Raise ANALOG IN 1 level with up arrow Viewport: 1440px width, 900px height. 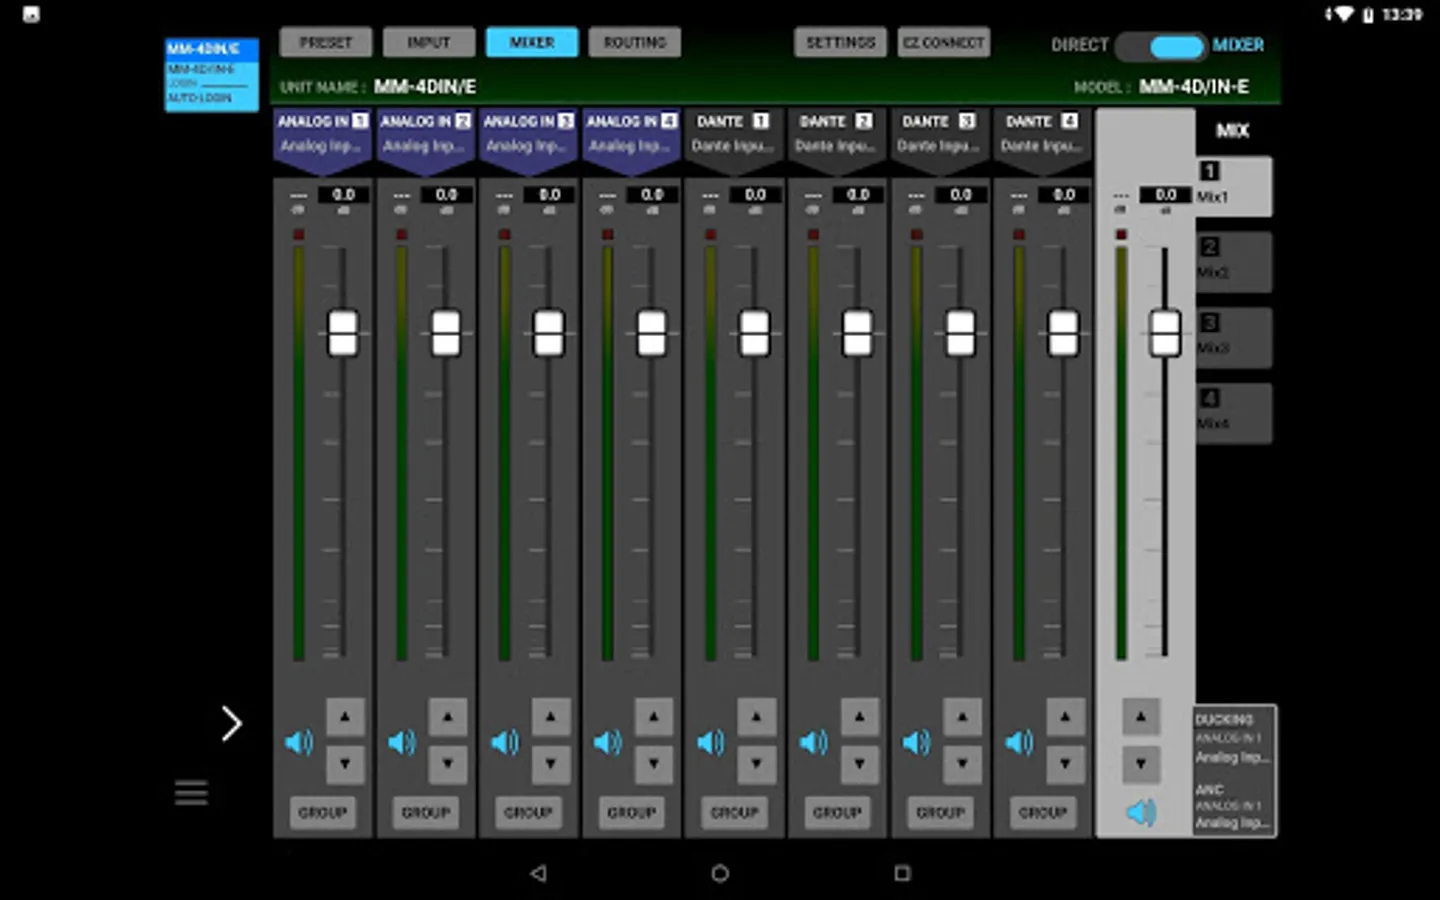click(x=345, y=717)
